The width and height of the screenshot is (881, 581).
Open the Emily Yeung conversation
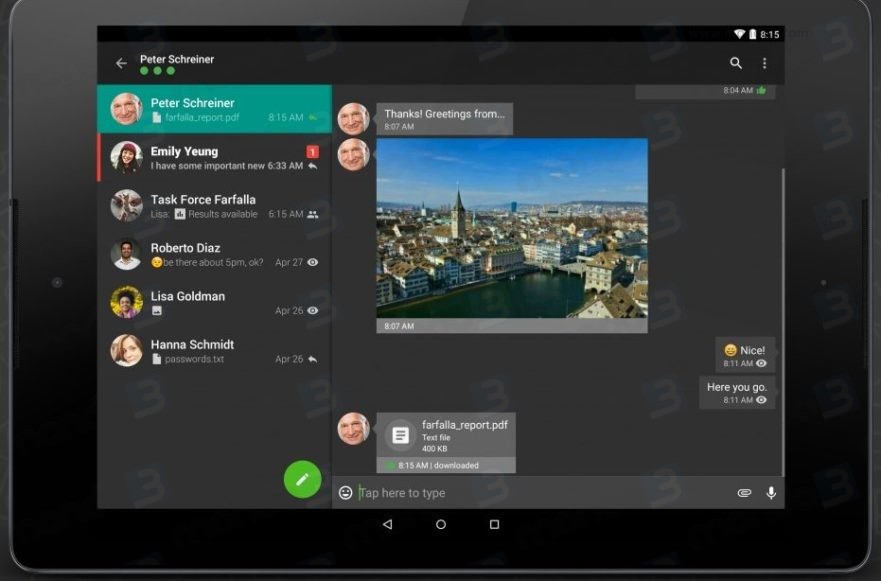pyautogui.click(x=215, y=157)
